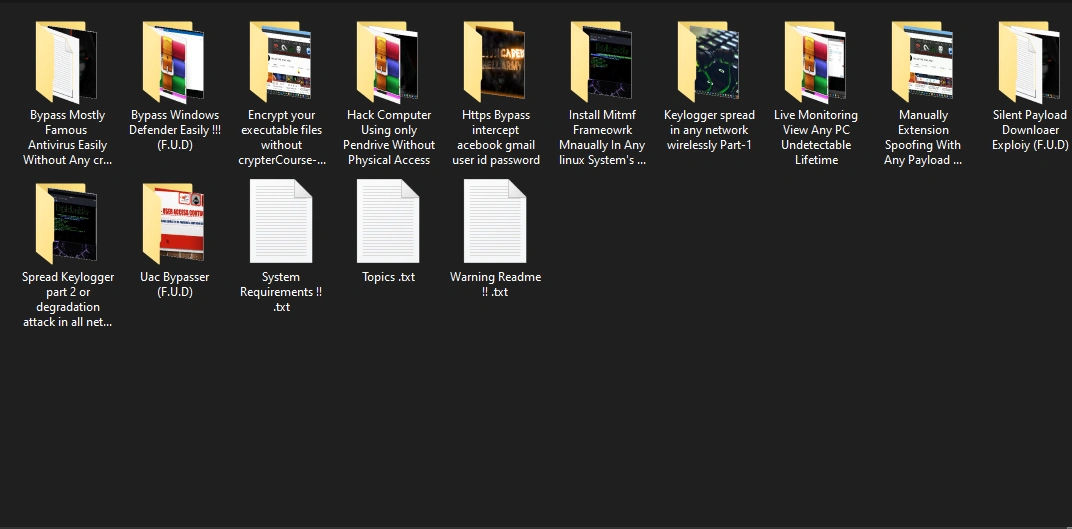Select the Install Mitmf Frameowrk folder icon

pyautogui.click(x=602, y=62)
